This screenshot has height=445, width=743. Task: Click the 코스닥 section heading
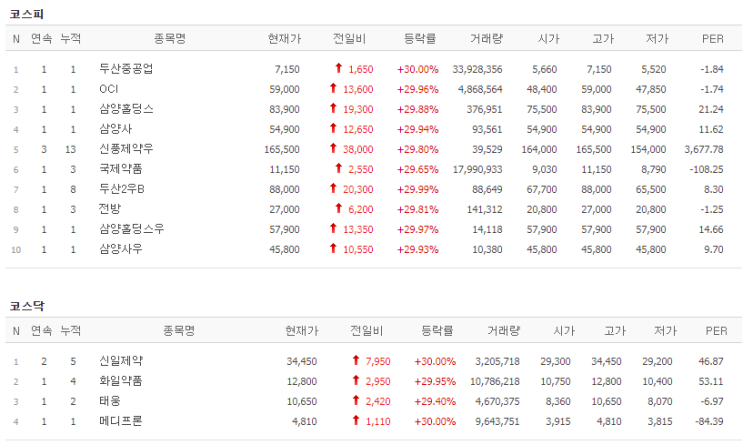tap(27, 306)
